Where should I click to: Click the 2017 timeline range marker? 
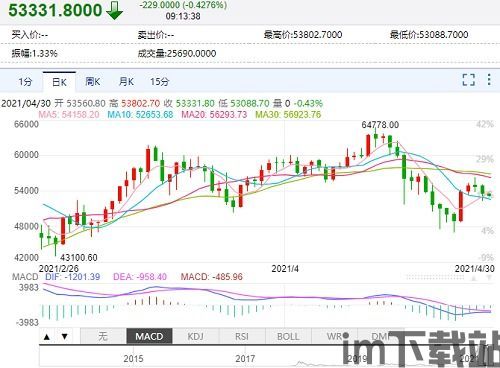pyautogui.click(x=245, y=359)
